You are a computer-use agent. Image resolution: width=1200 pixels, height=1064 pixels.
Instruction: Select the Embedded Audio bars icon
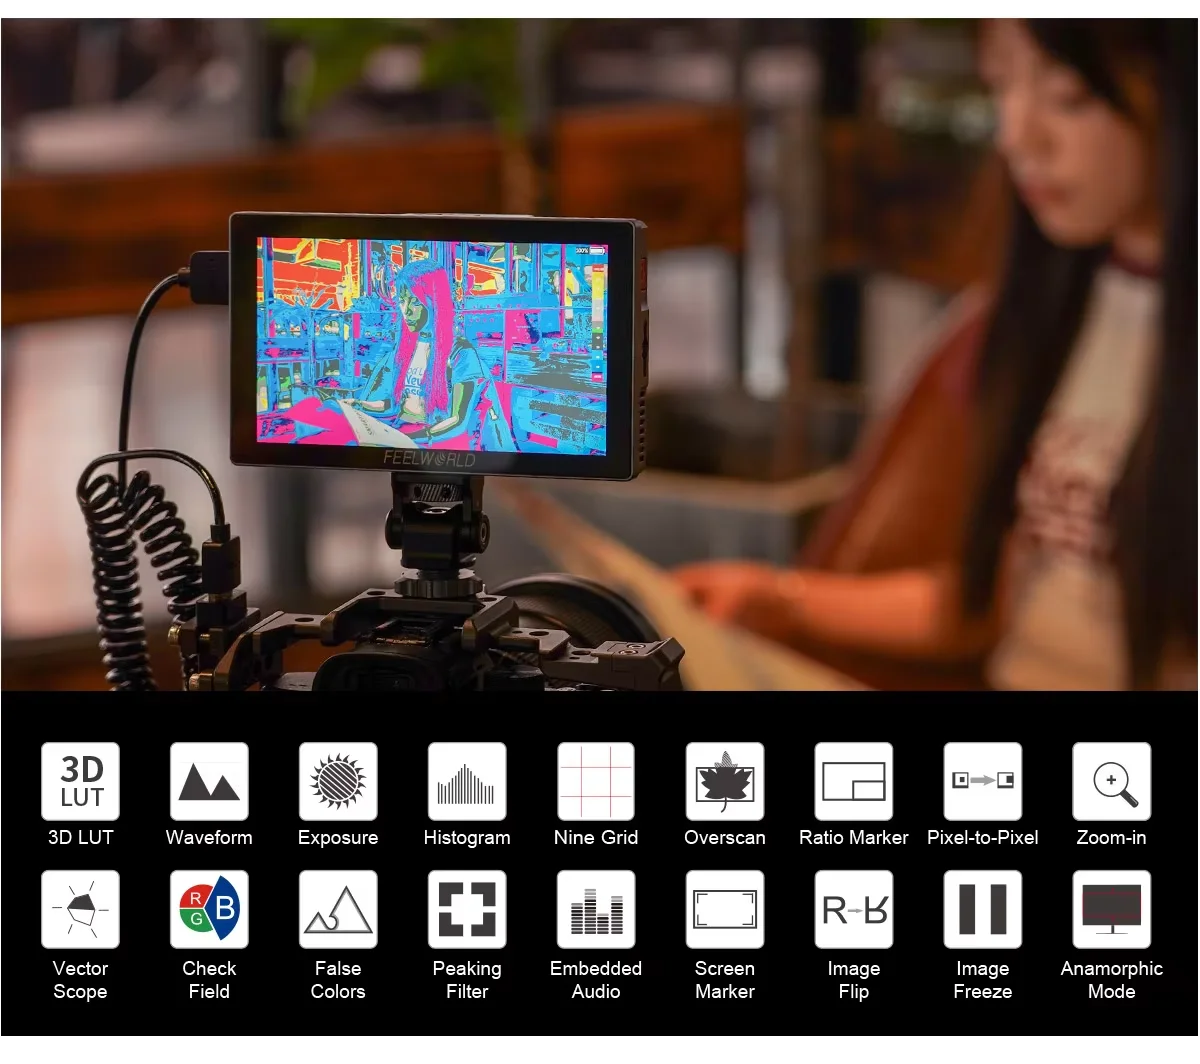(x=596, y=909)
